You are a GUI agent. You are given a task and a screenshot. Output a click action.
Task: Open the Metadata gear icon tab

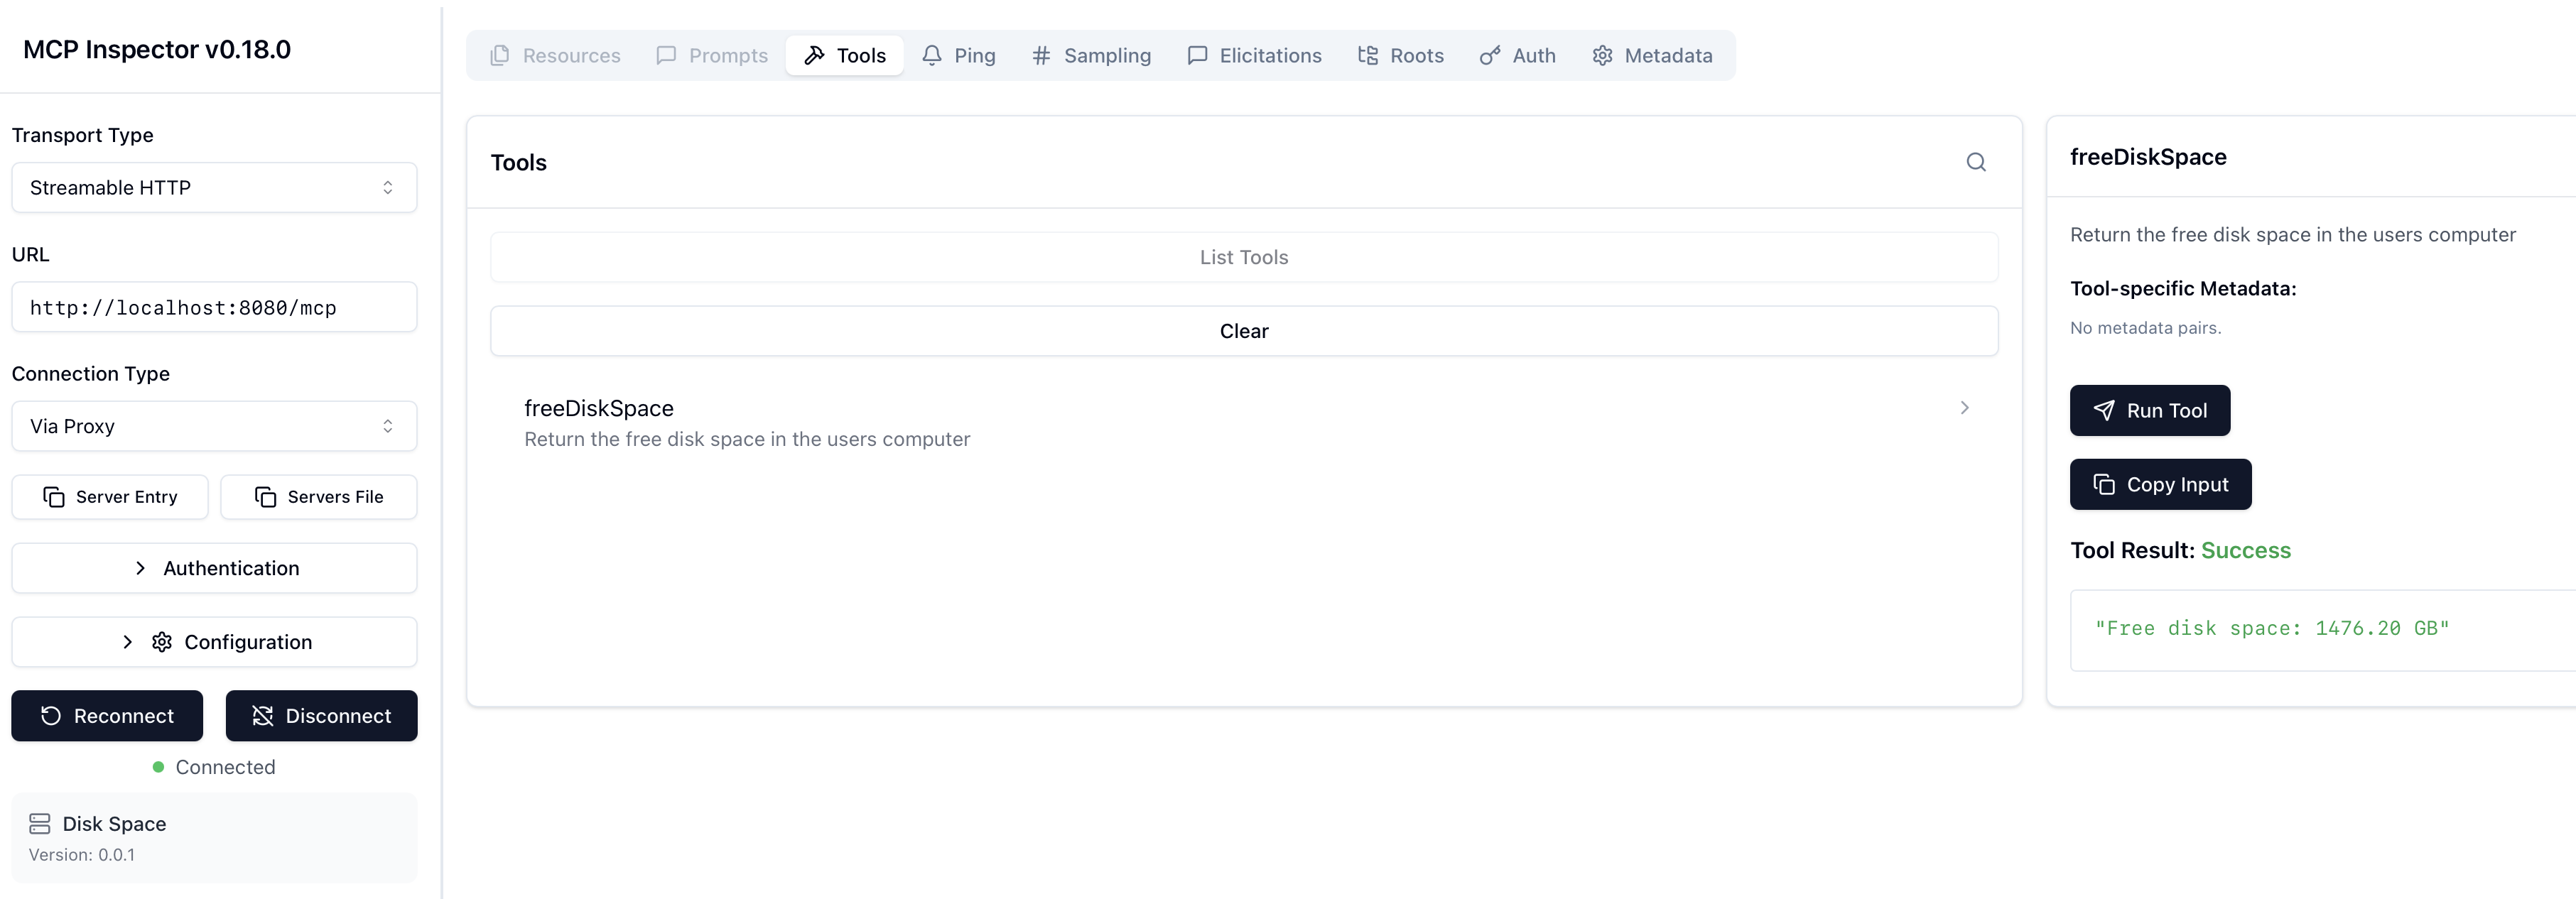point(1602,56)
